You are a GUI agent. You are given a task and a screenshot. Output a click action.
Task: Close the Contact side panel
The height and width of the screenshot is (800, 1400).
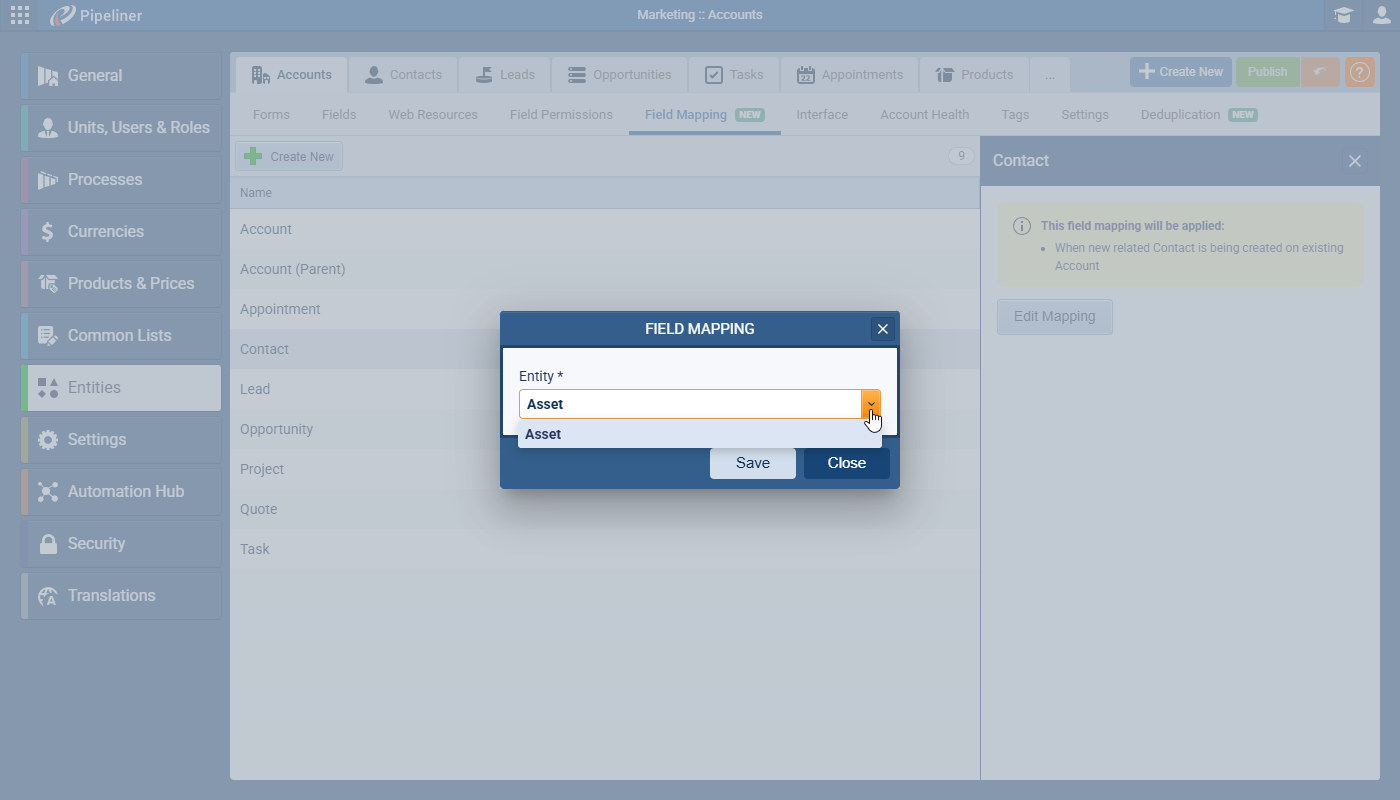pos(1354,161)
